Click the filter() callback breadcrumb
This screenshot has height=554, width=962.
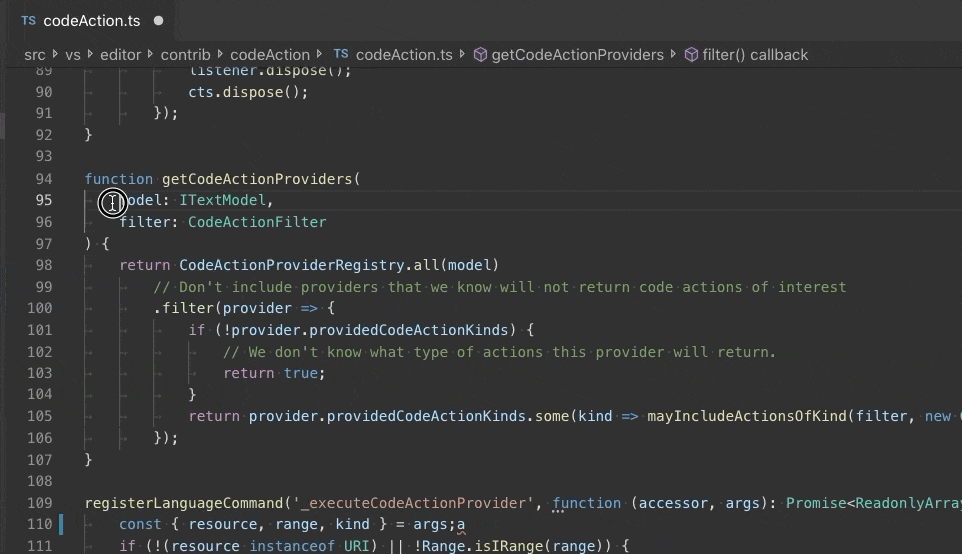(x=755, y=55)
